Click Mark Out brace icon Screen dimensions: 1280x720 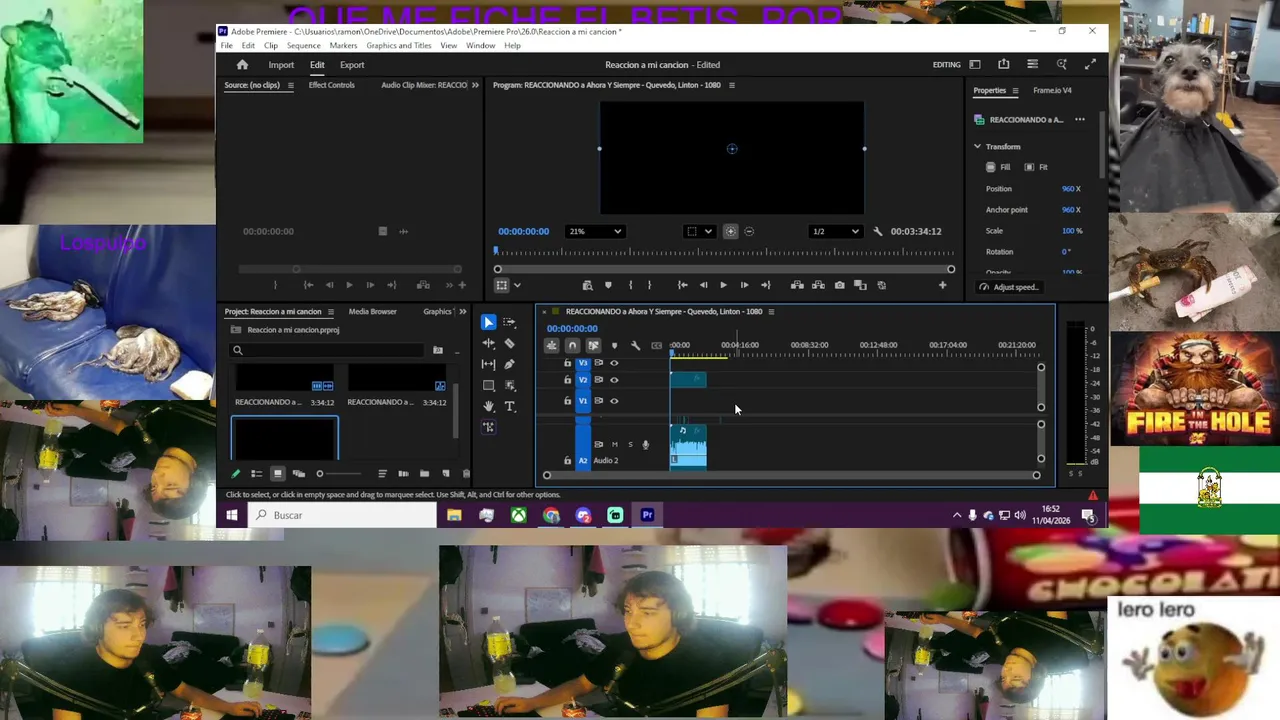pos(650,285)
